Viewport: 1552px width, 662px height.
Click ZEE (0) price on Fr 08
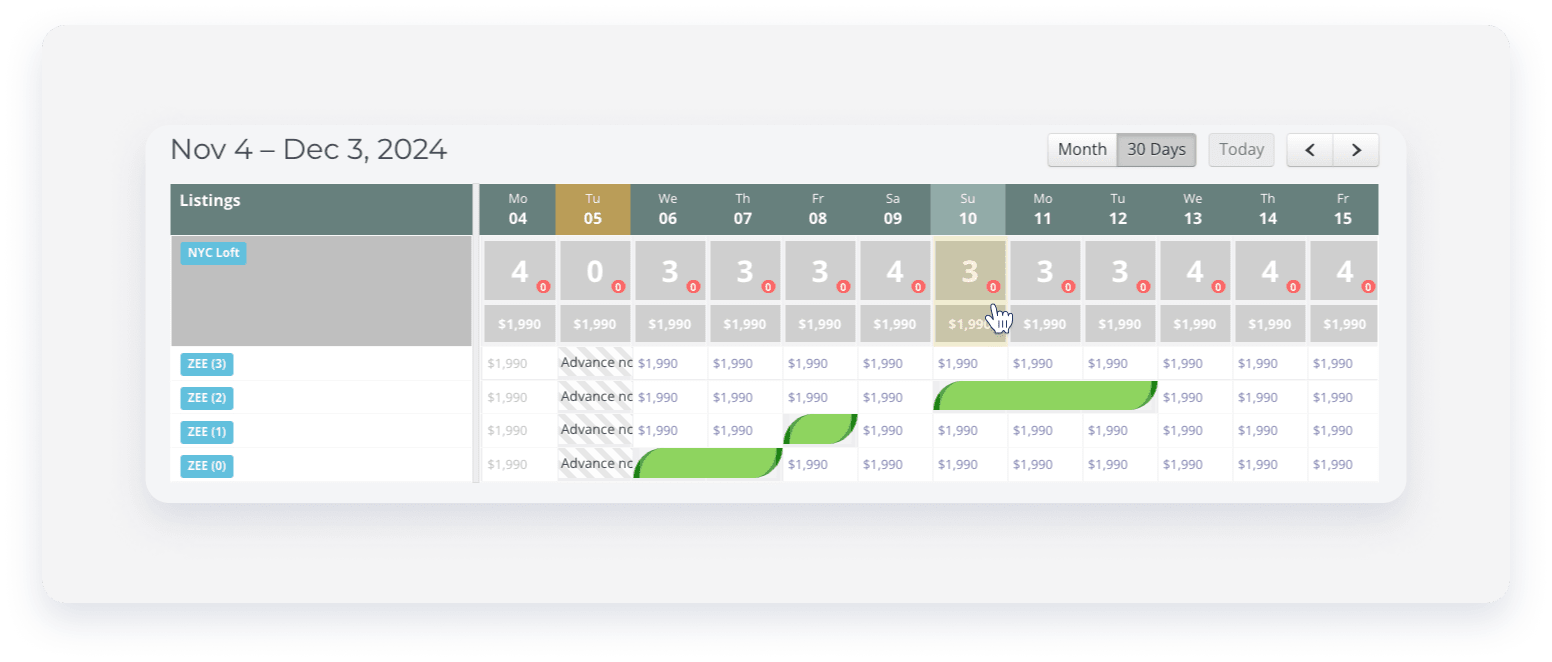point(807,465)
